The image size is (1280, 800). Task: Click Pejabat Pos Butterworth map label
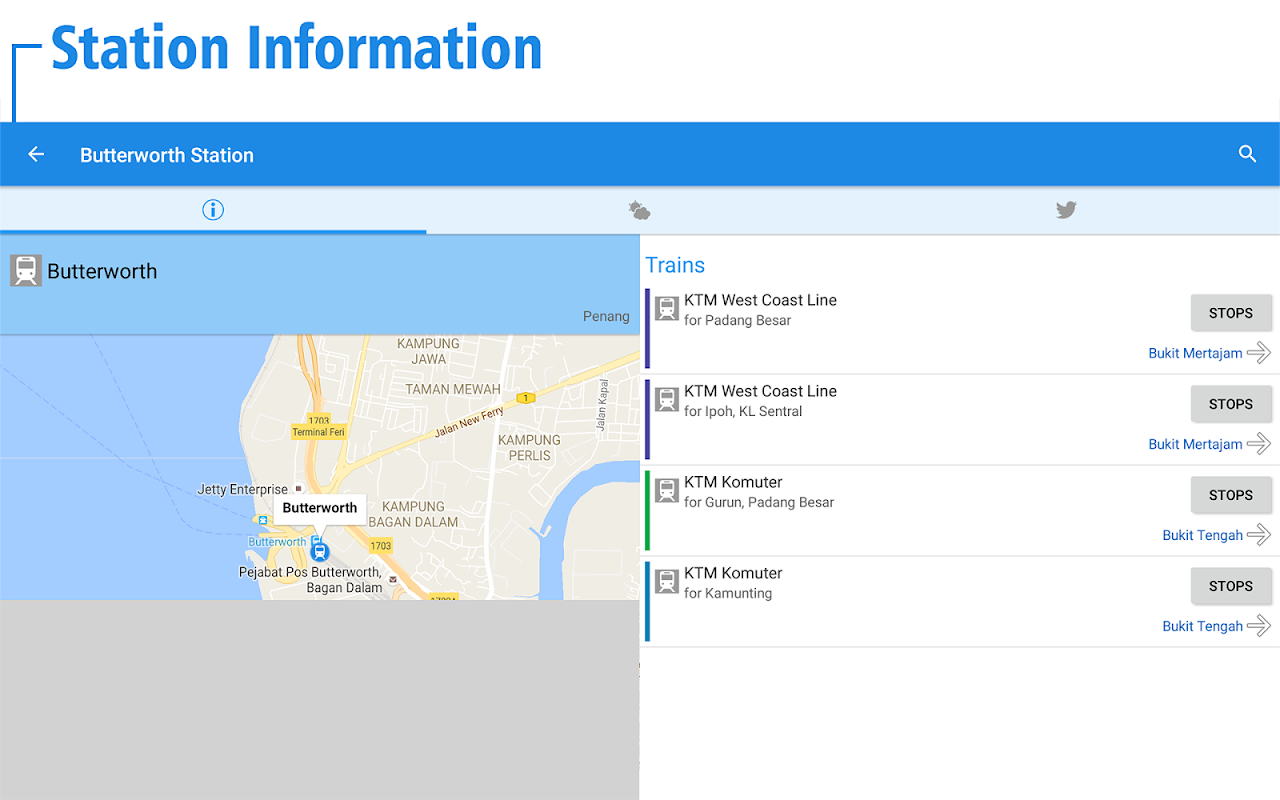click(x=310, y=580)
